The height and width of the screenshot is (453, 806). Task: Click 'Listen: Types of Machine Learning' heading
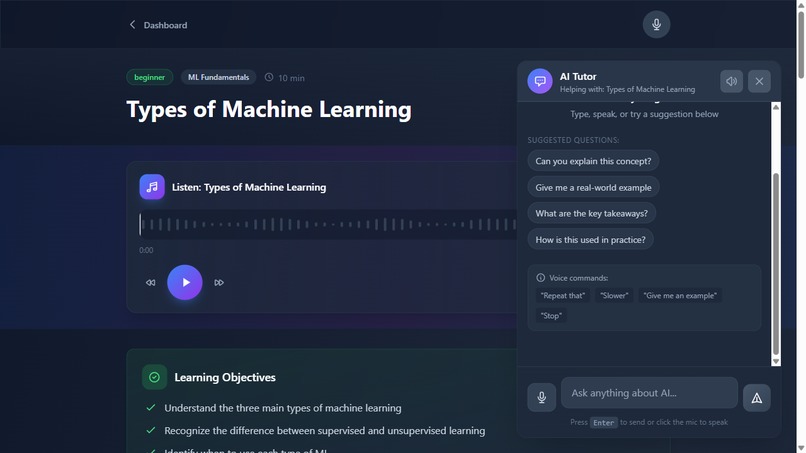(249, 187)
